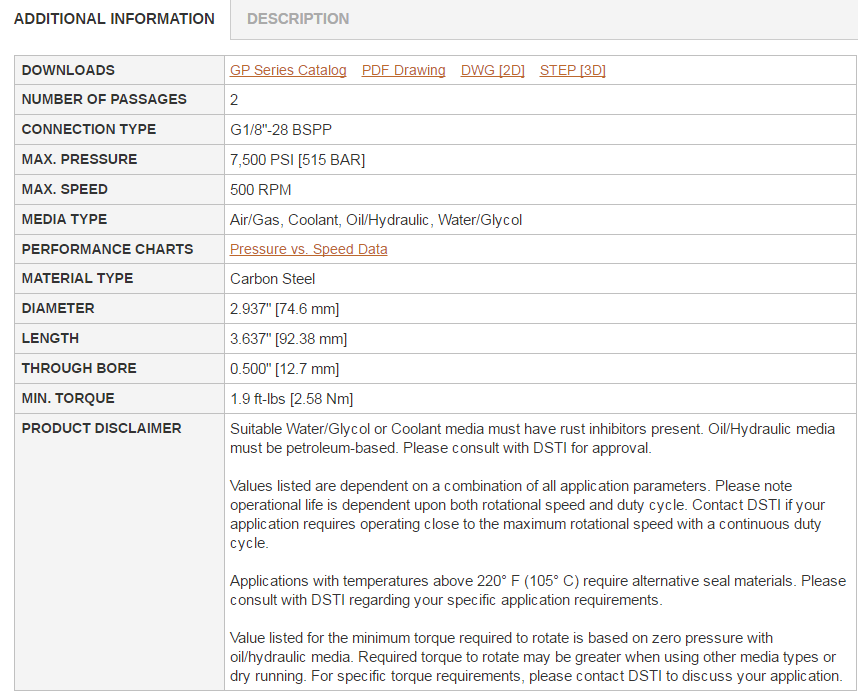Click the rust inhibitors disclaimer paragraph
Image resolution: width=858 pixels, height=691 pixels.
click(532, 438)
